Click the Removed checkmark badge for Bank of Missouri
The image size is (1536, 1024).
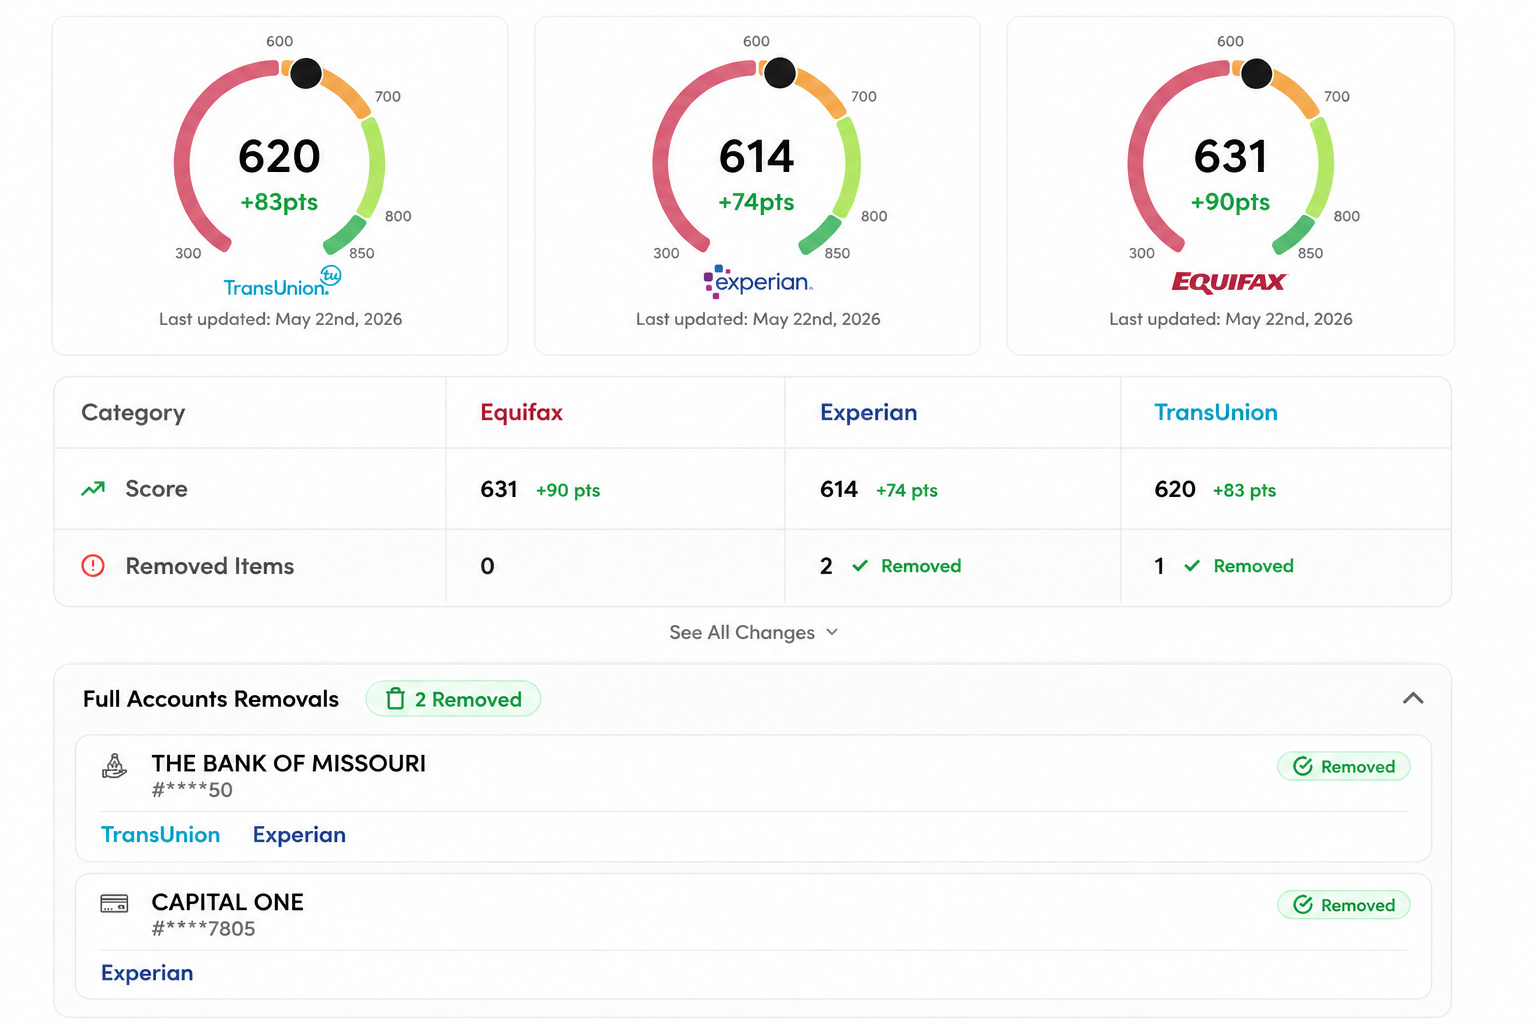pyautogui.click(x=1344, y=767)
